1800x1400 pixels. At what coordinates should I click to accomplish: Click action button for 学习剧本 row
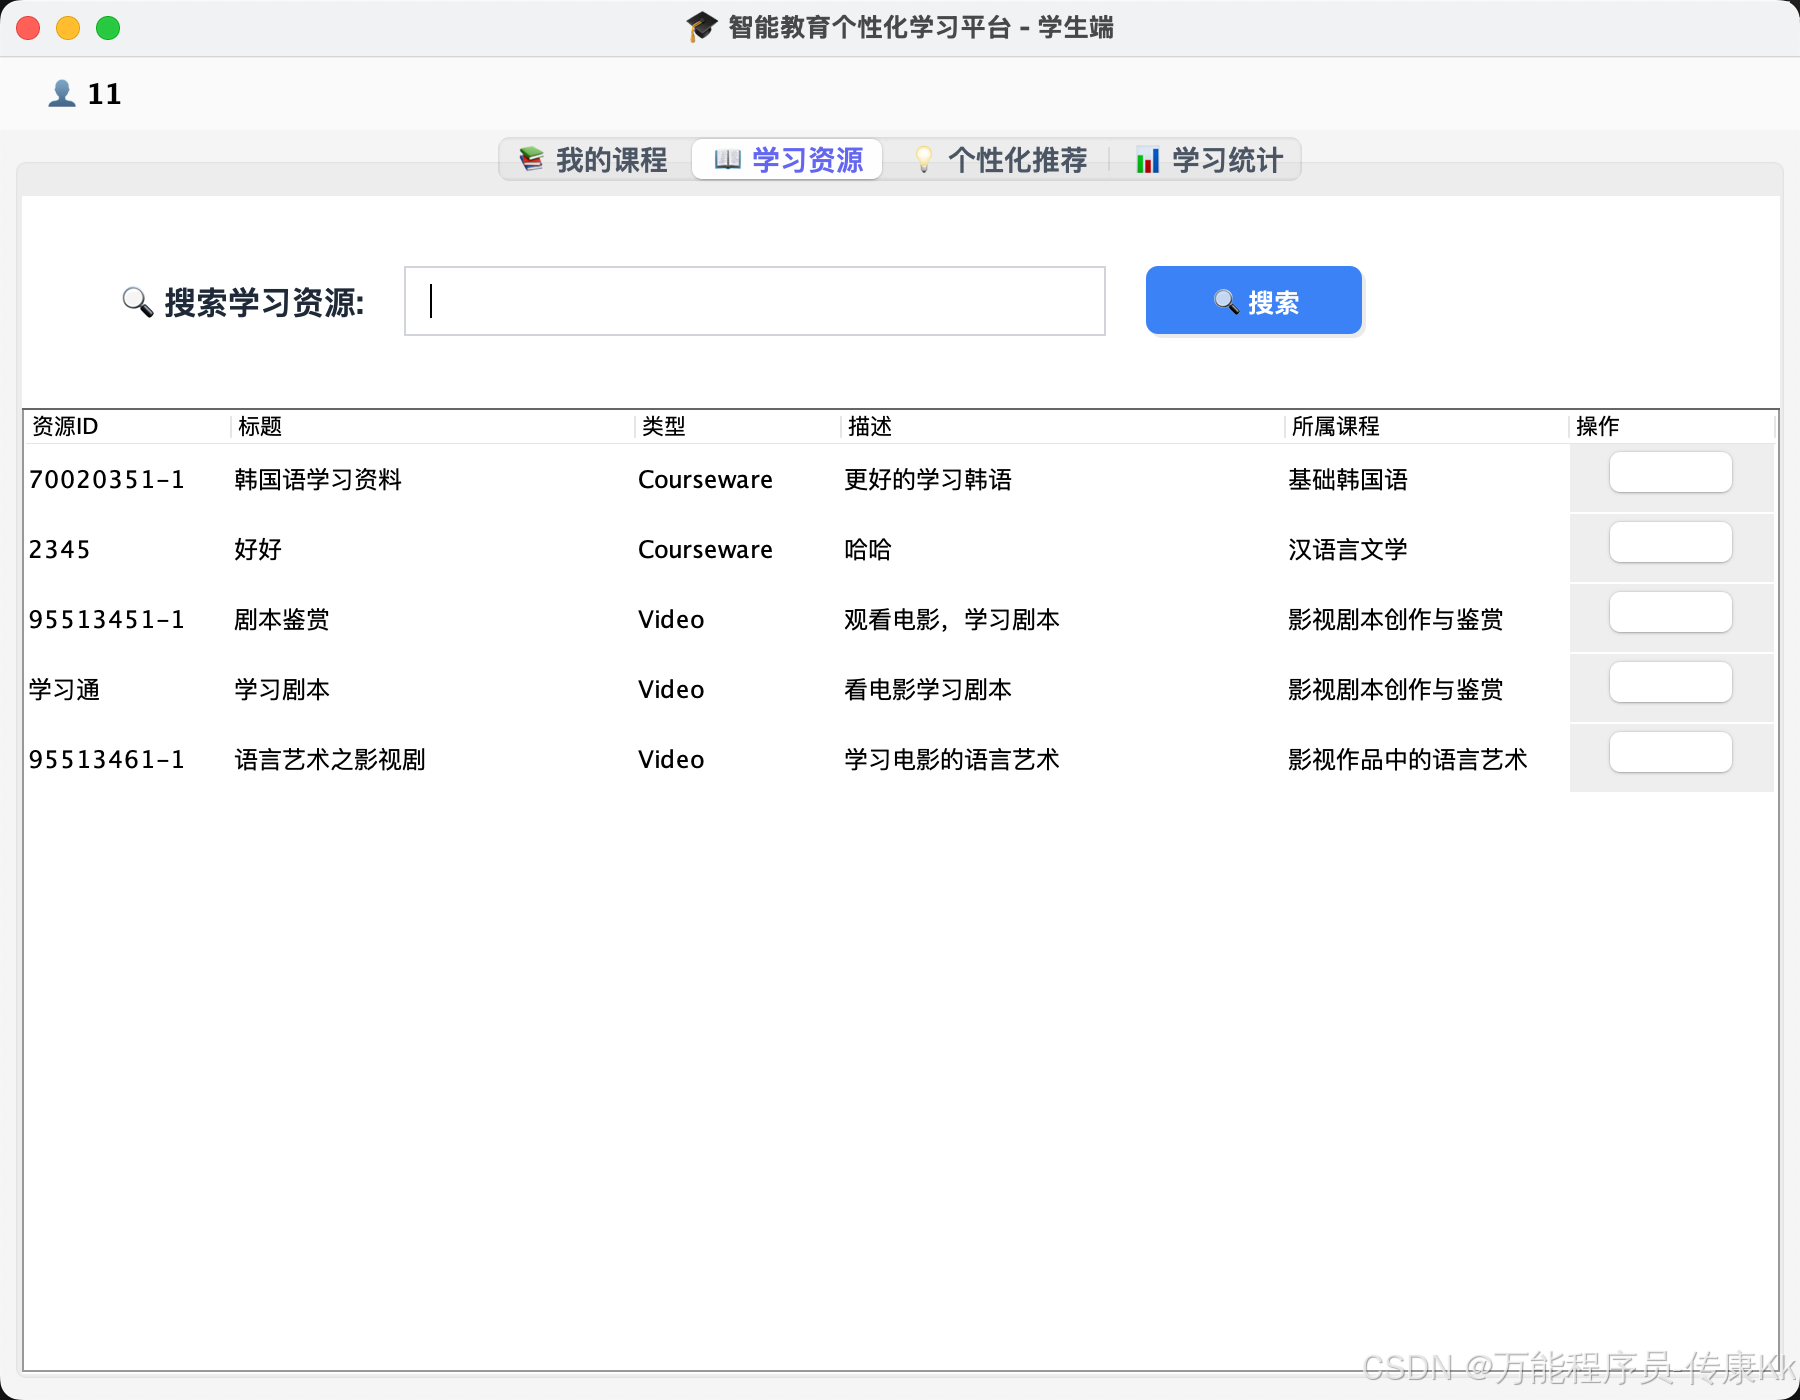pos(1671,682)
